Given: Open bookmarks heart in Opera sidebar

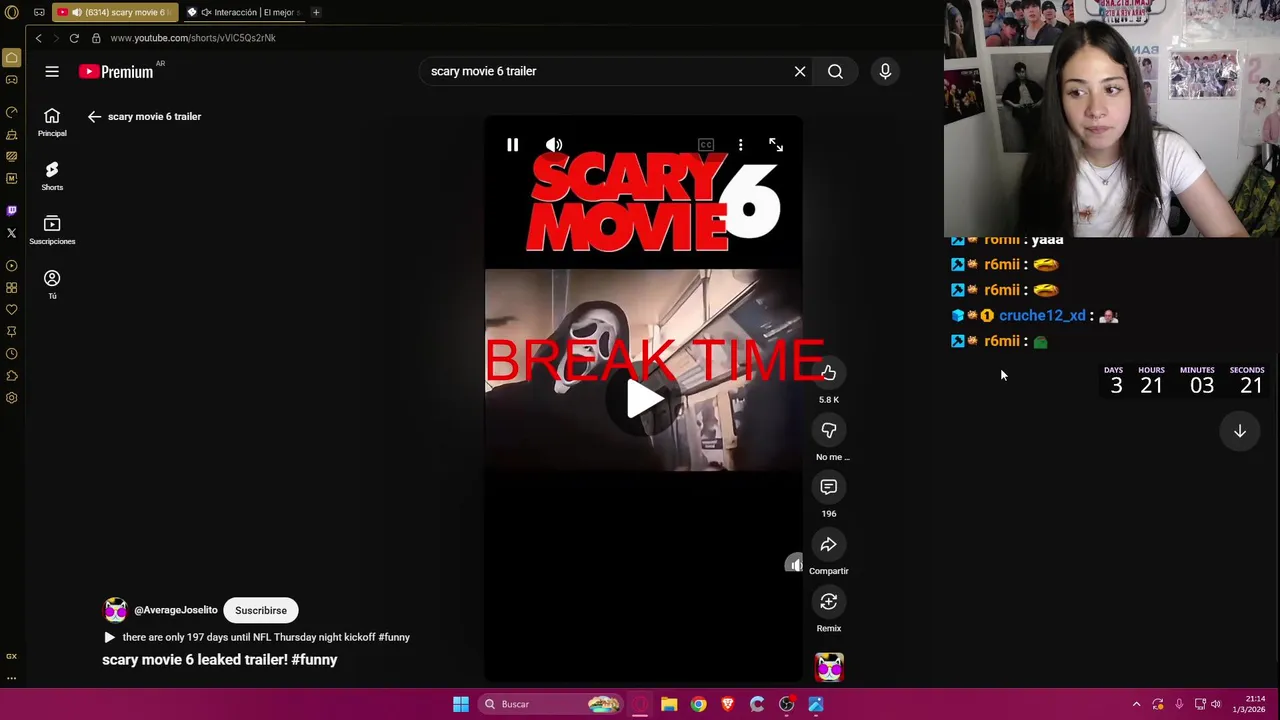Looking at the screenshot, I should pos(12,310).
